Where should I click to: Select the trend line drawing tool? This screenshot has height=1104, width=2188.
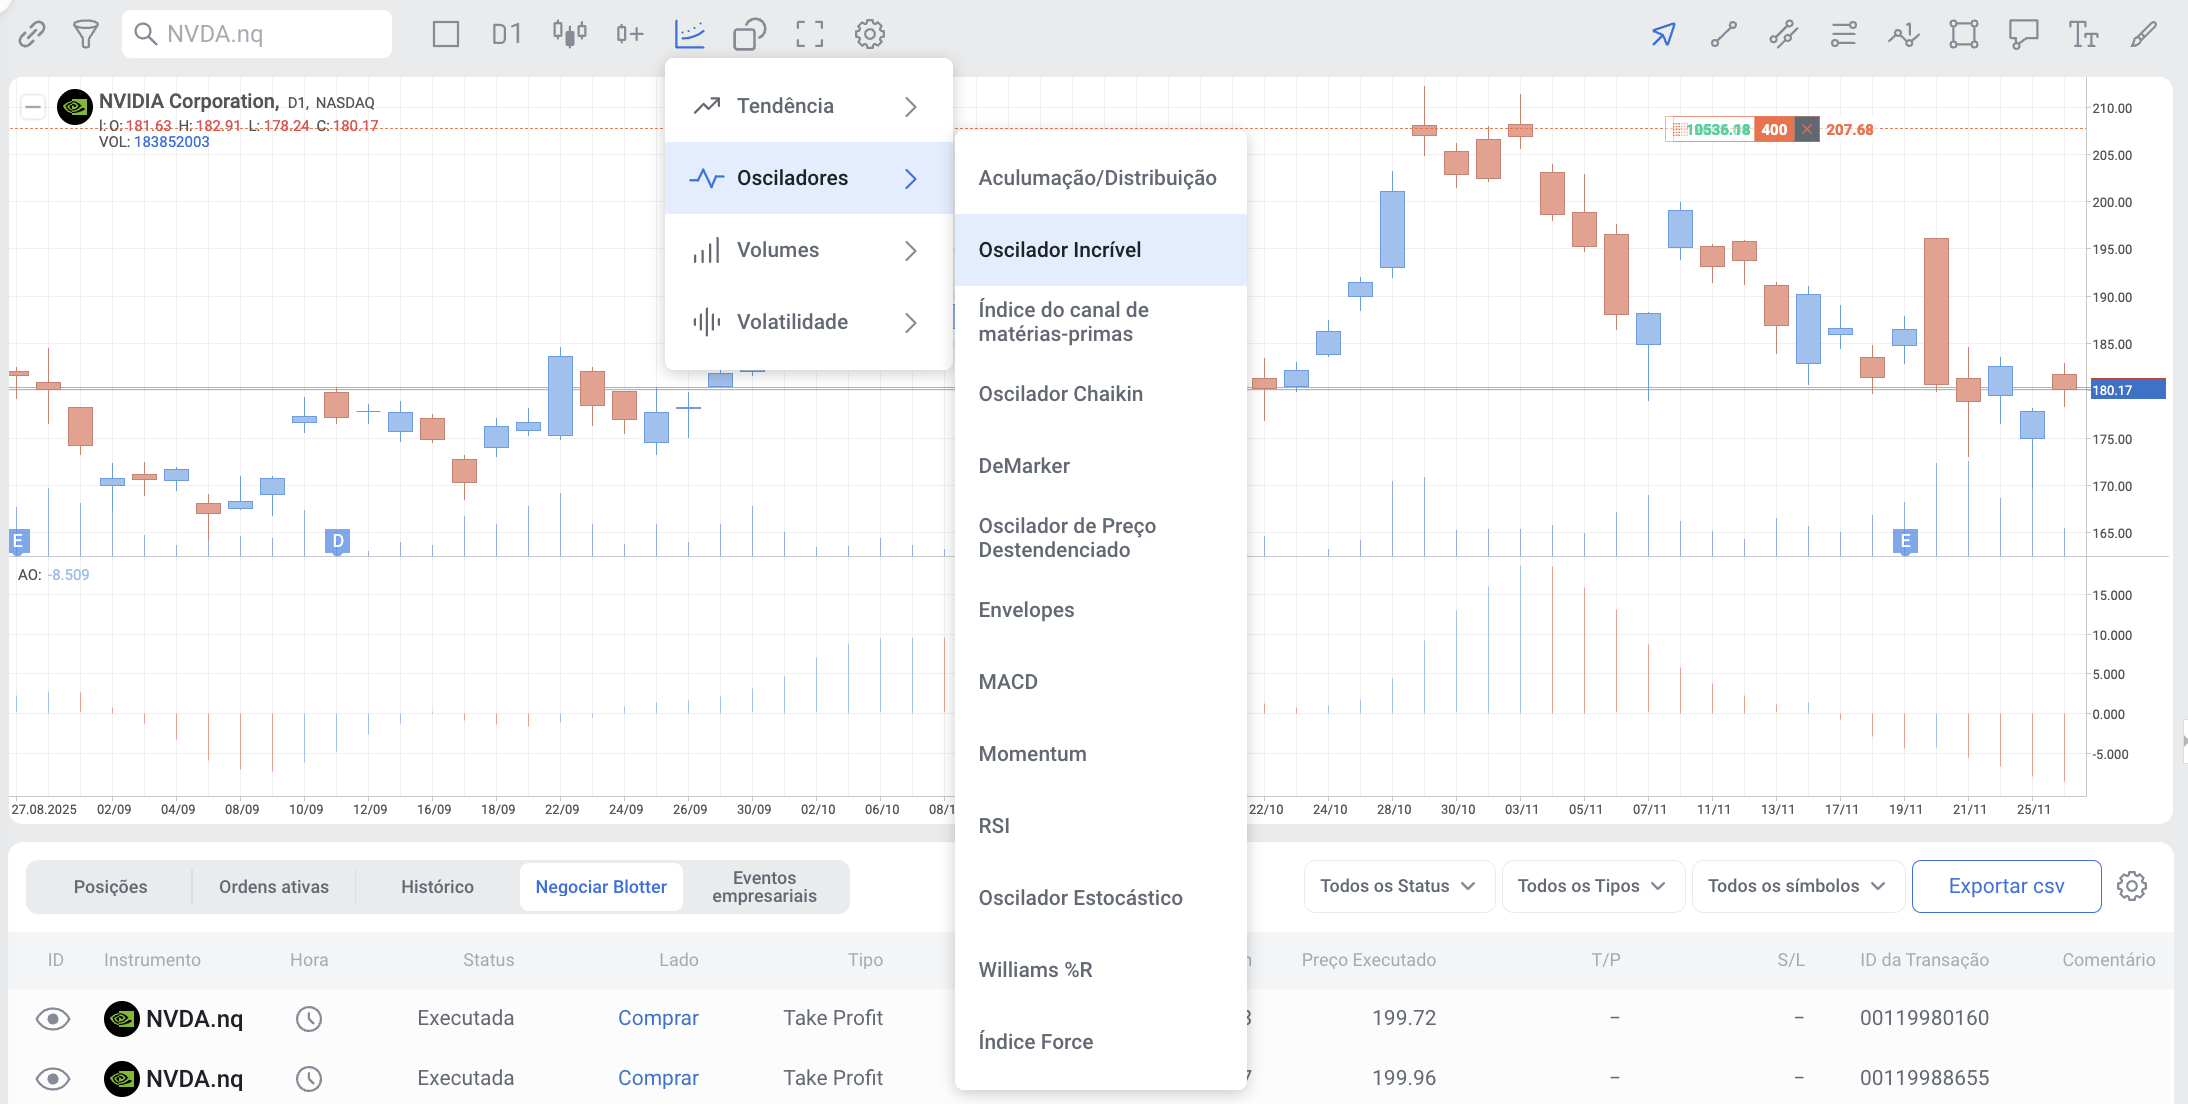(1723, 34)
